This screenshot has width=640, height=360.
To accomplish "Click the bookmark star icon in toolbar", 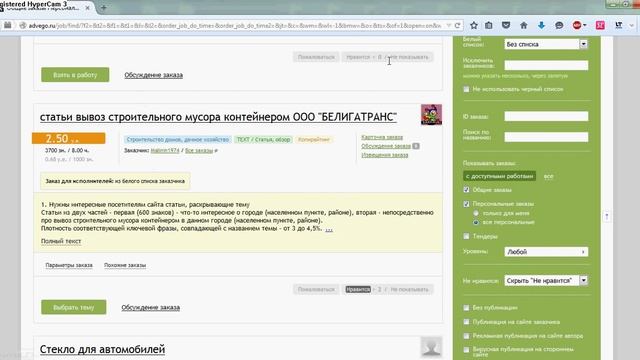I will 473,25.
